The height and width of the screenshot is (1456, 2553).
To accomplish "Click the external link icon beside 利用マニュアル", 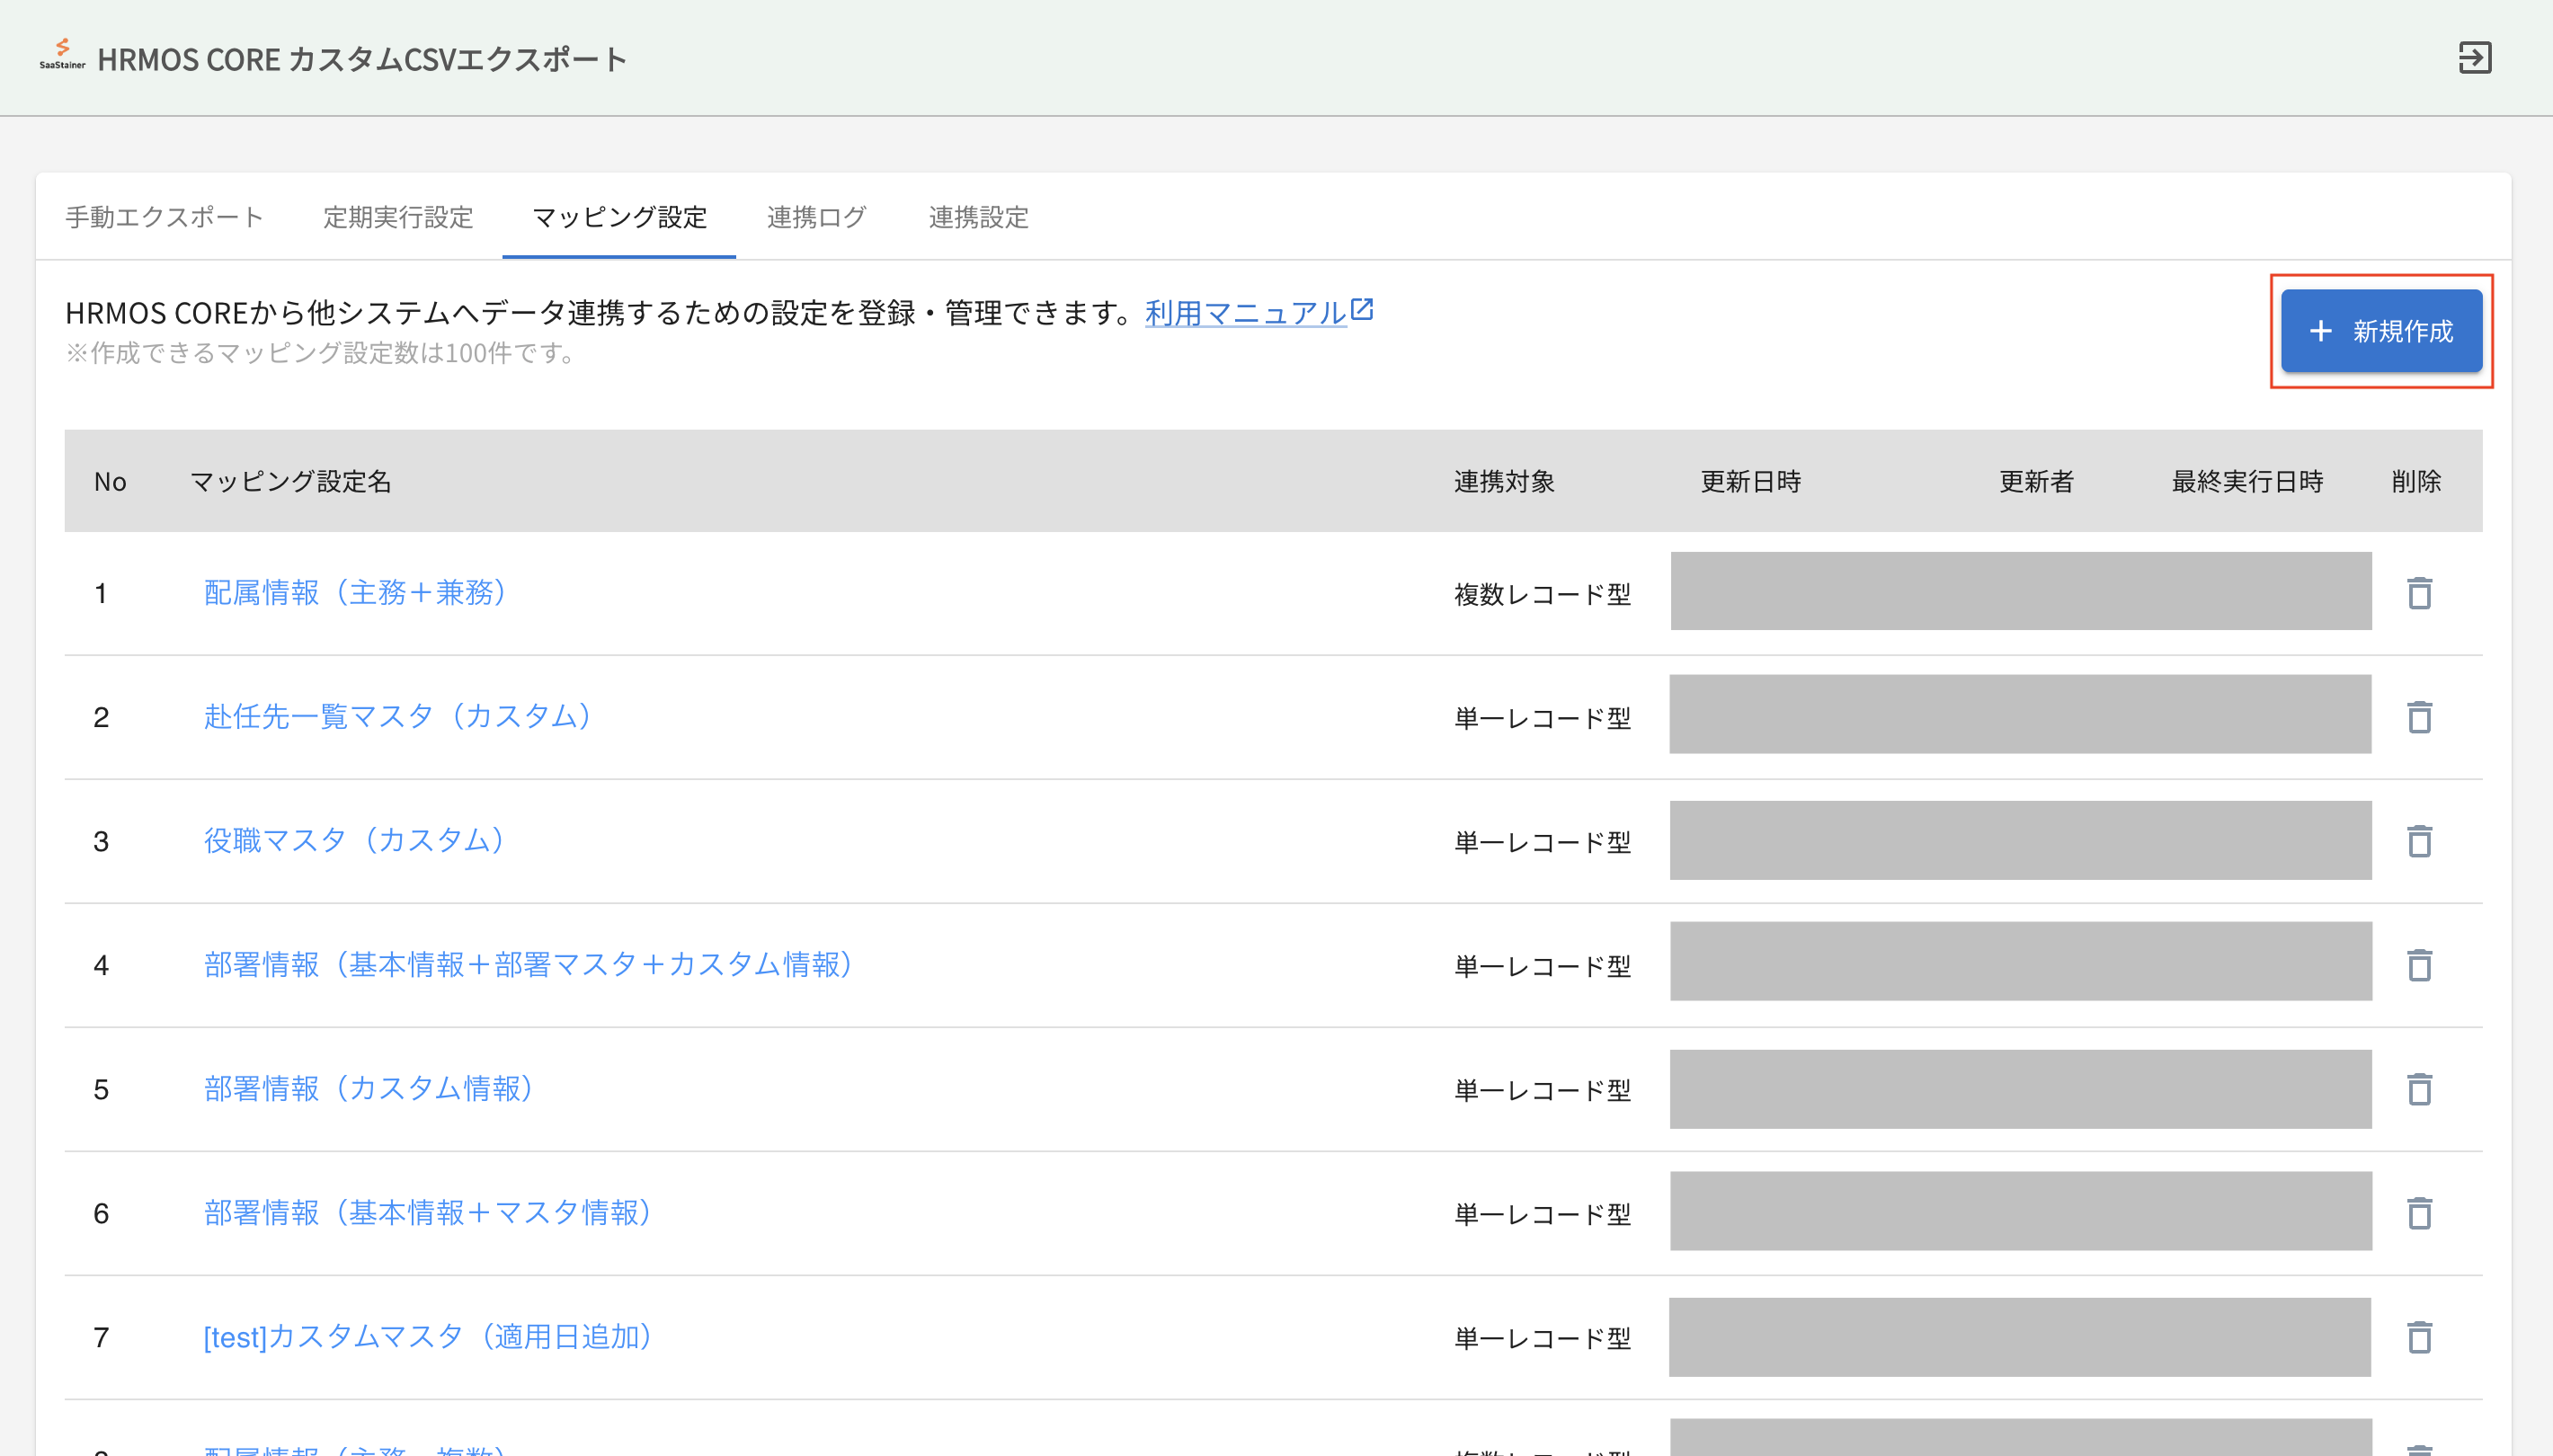I will pyautogui.click(x=1362, y=309).
